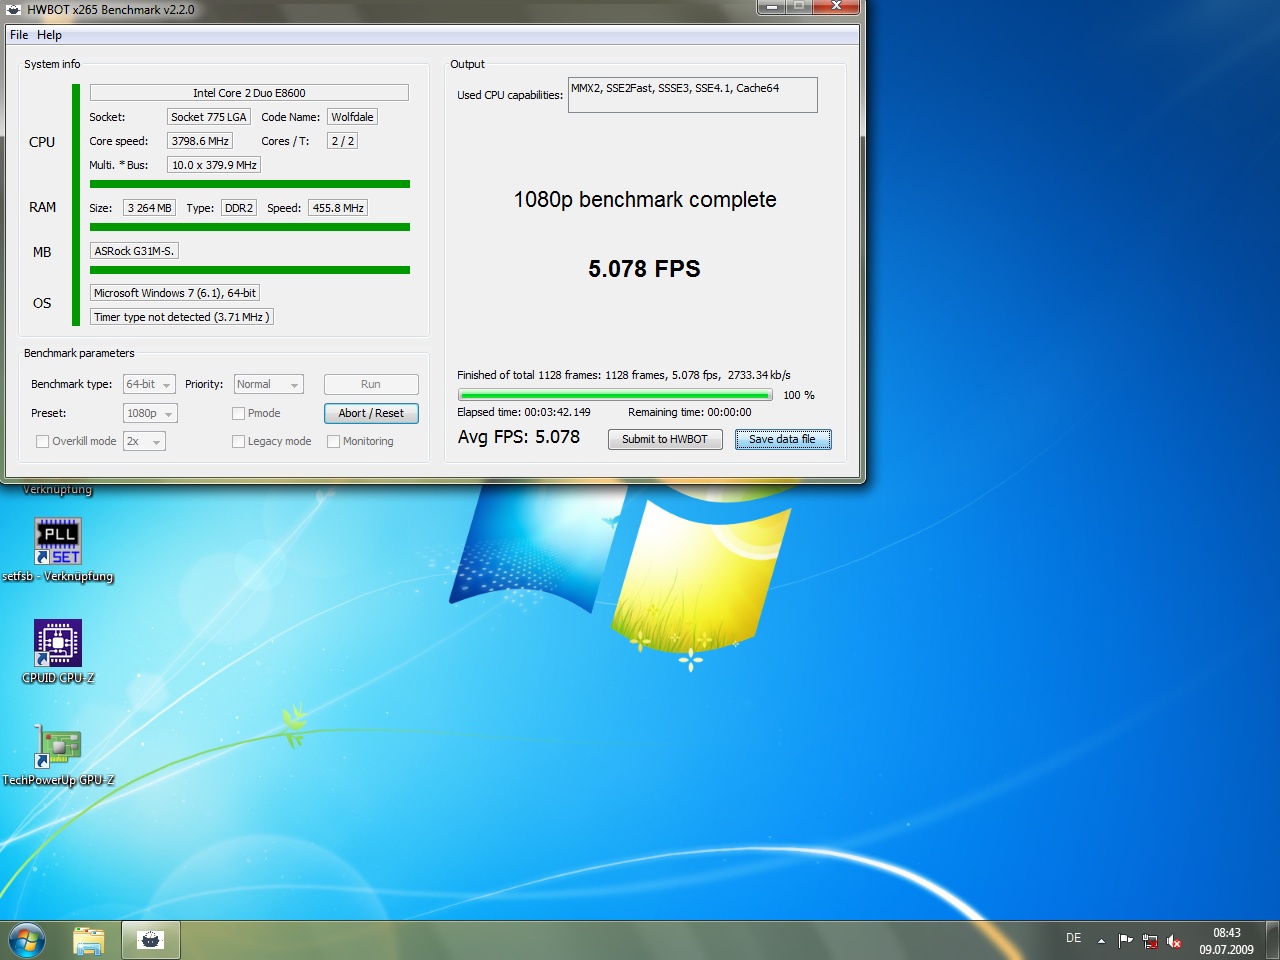This screenshot has height=960, width=1280.
Task: Open the Overkill 2x multiplier dropdown
Action: pyautogui.click(x=143, y=441)
